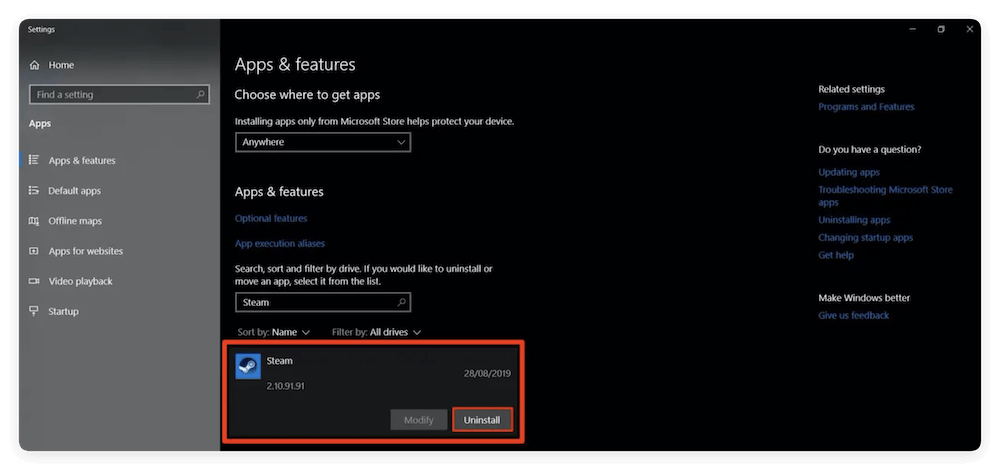Click the Home icon in sidebar

click(x=35, y=65)
